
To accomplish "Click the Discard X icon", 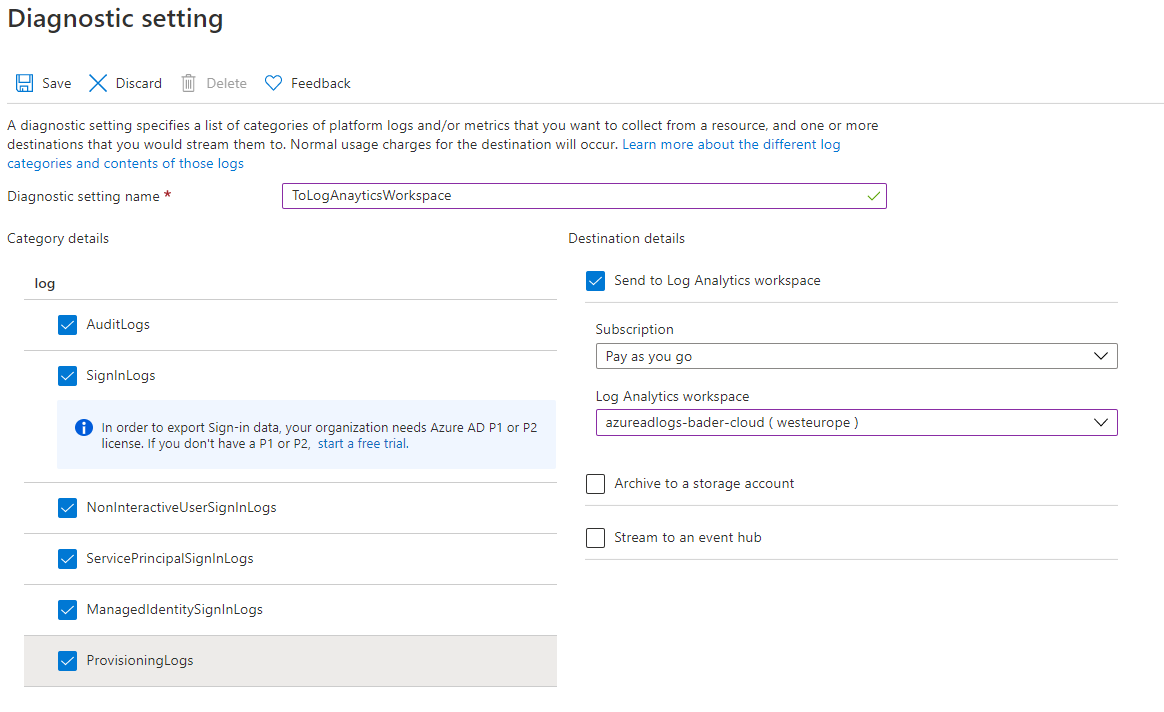I will (x=97, y=83).
